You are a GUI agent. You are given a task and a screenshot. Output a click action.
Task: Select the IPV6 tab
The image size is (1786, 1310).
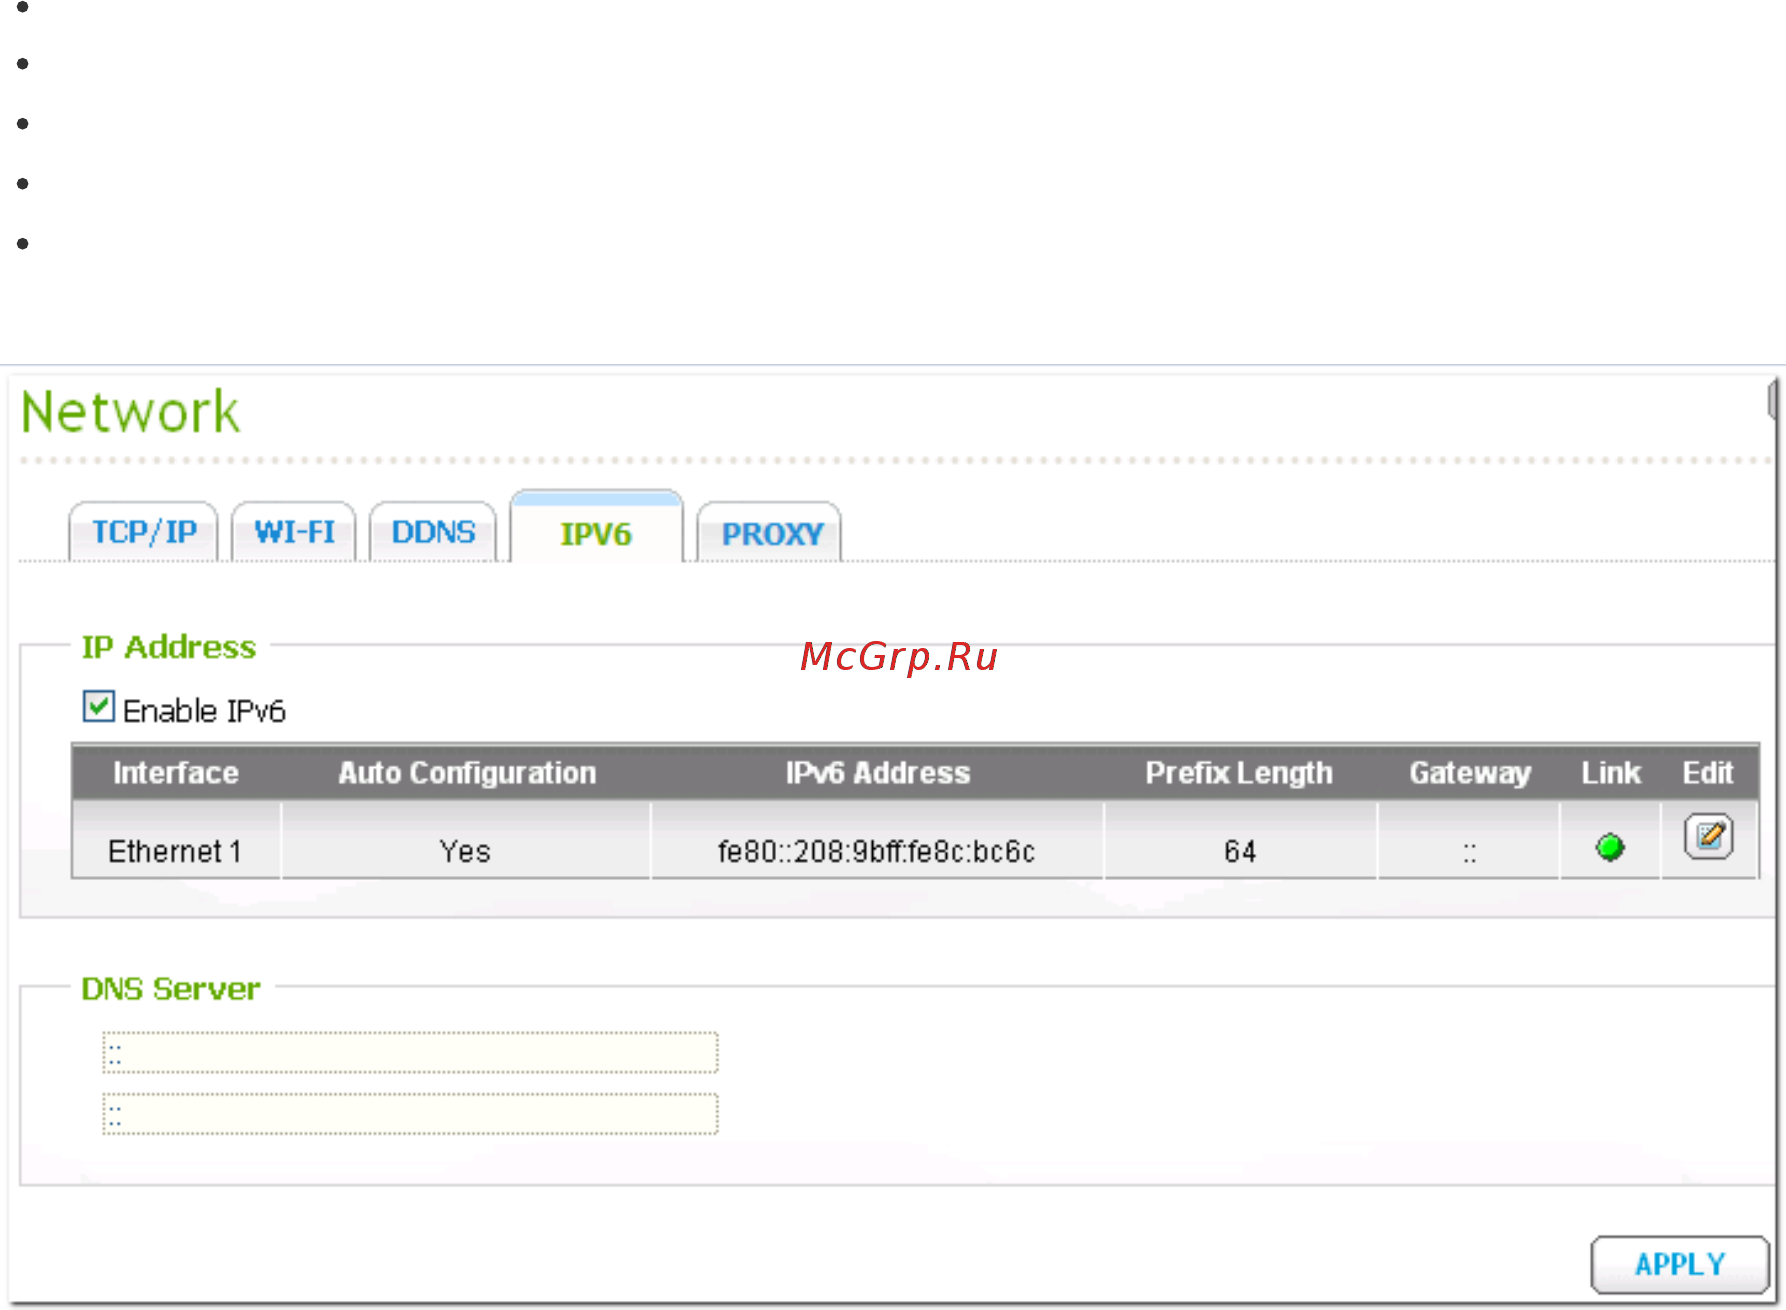click(x=596, y=528)
